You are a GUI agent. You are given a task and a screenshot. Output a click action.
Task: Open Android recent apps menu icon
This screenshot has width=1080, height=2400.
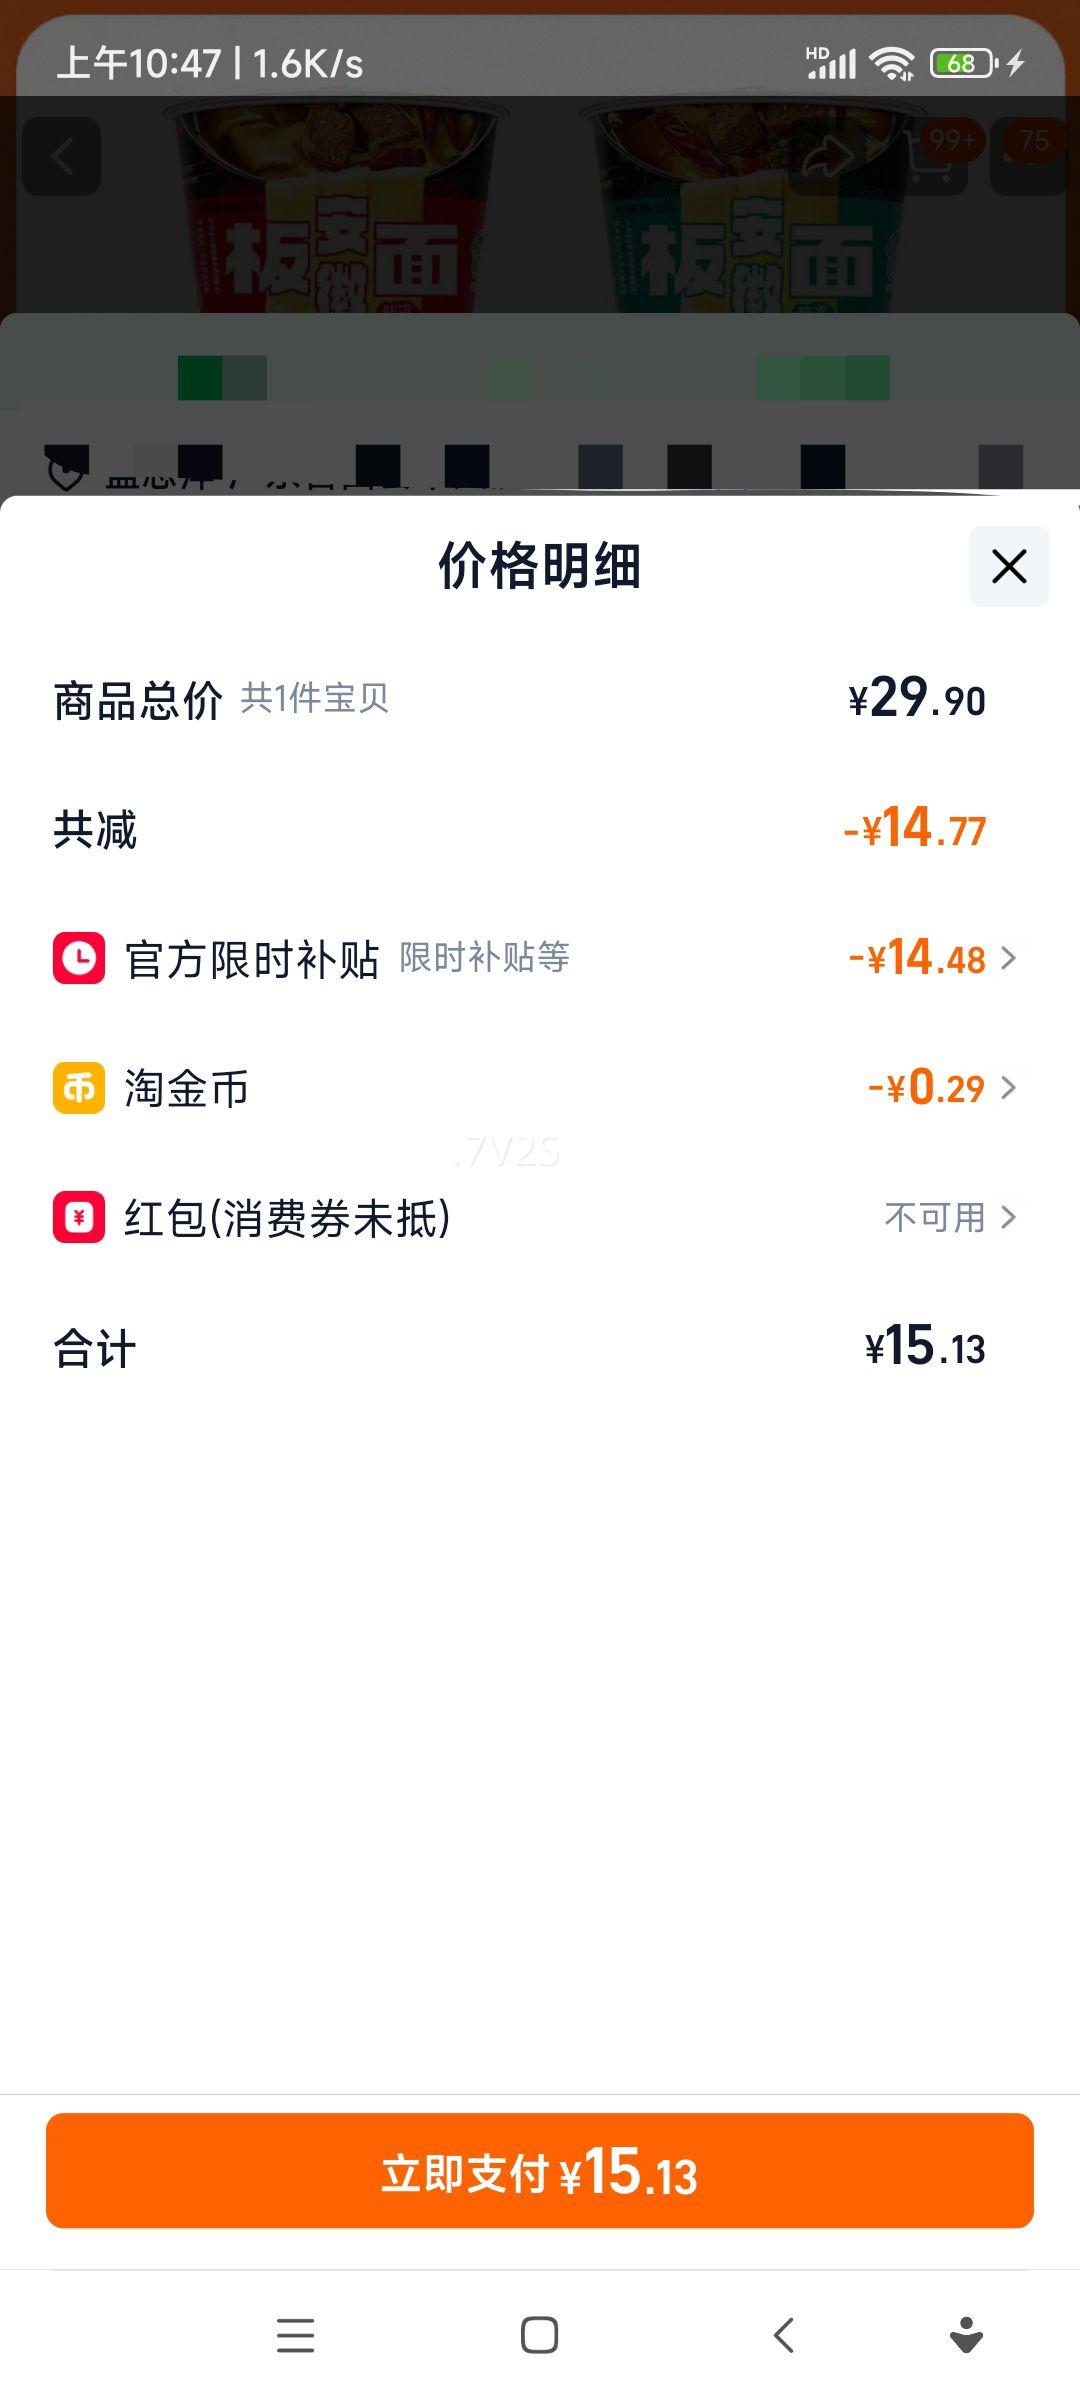295,2335
